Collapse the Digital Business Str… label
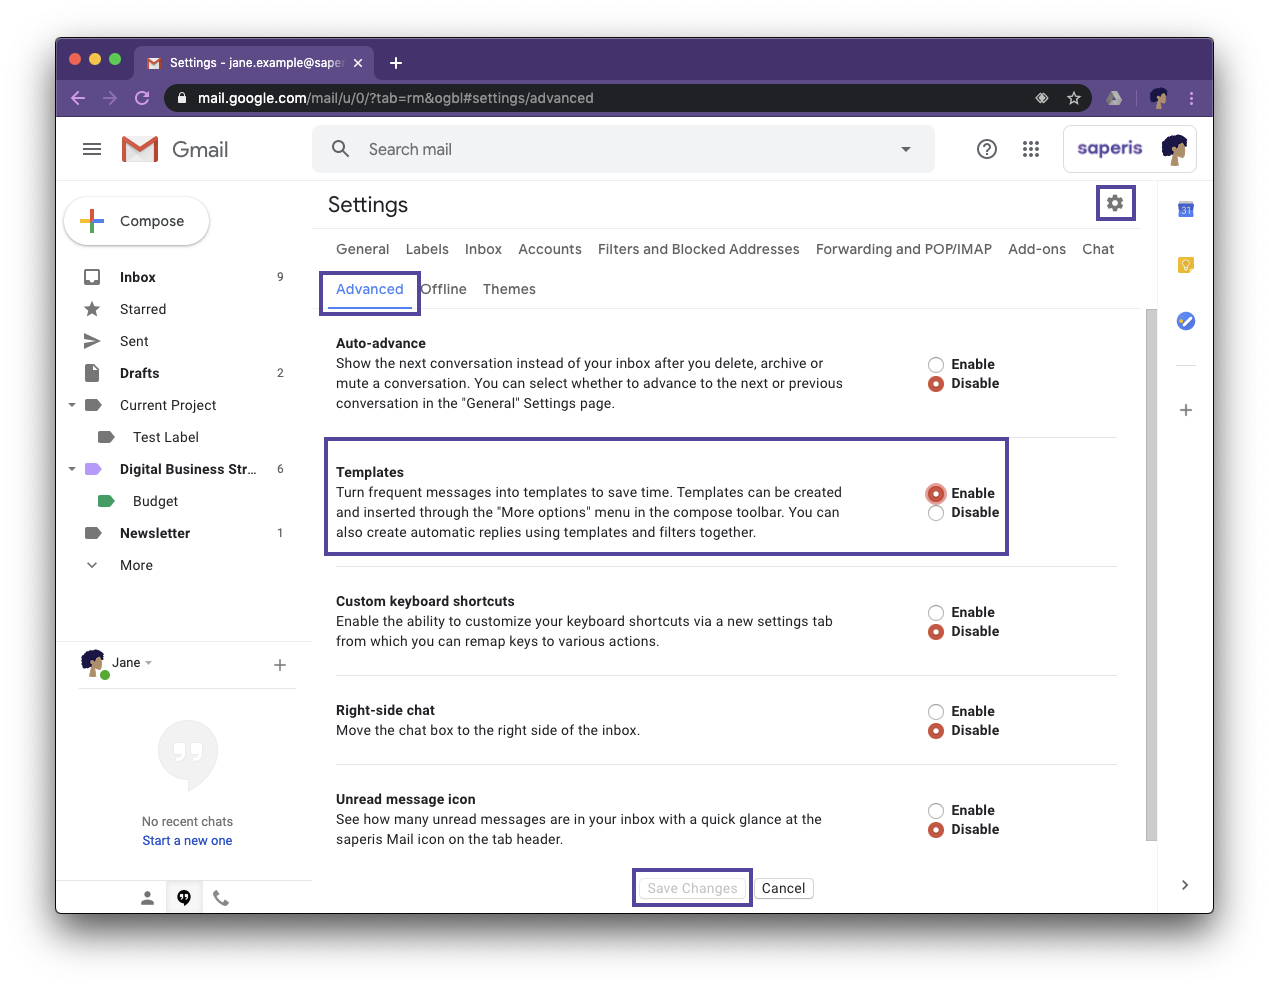 tap(72, 469)
